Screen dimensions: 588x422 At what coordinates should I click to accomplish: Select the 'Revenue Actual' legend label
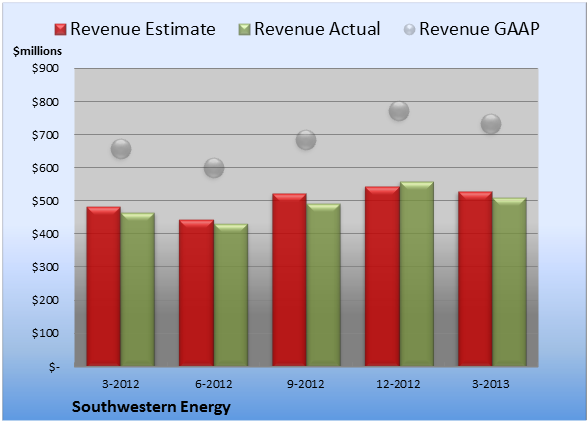(x=317, y=29)
